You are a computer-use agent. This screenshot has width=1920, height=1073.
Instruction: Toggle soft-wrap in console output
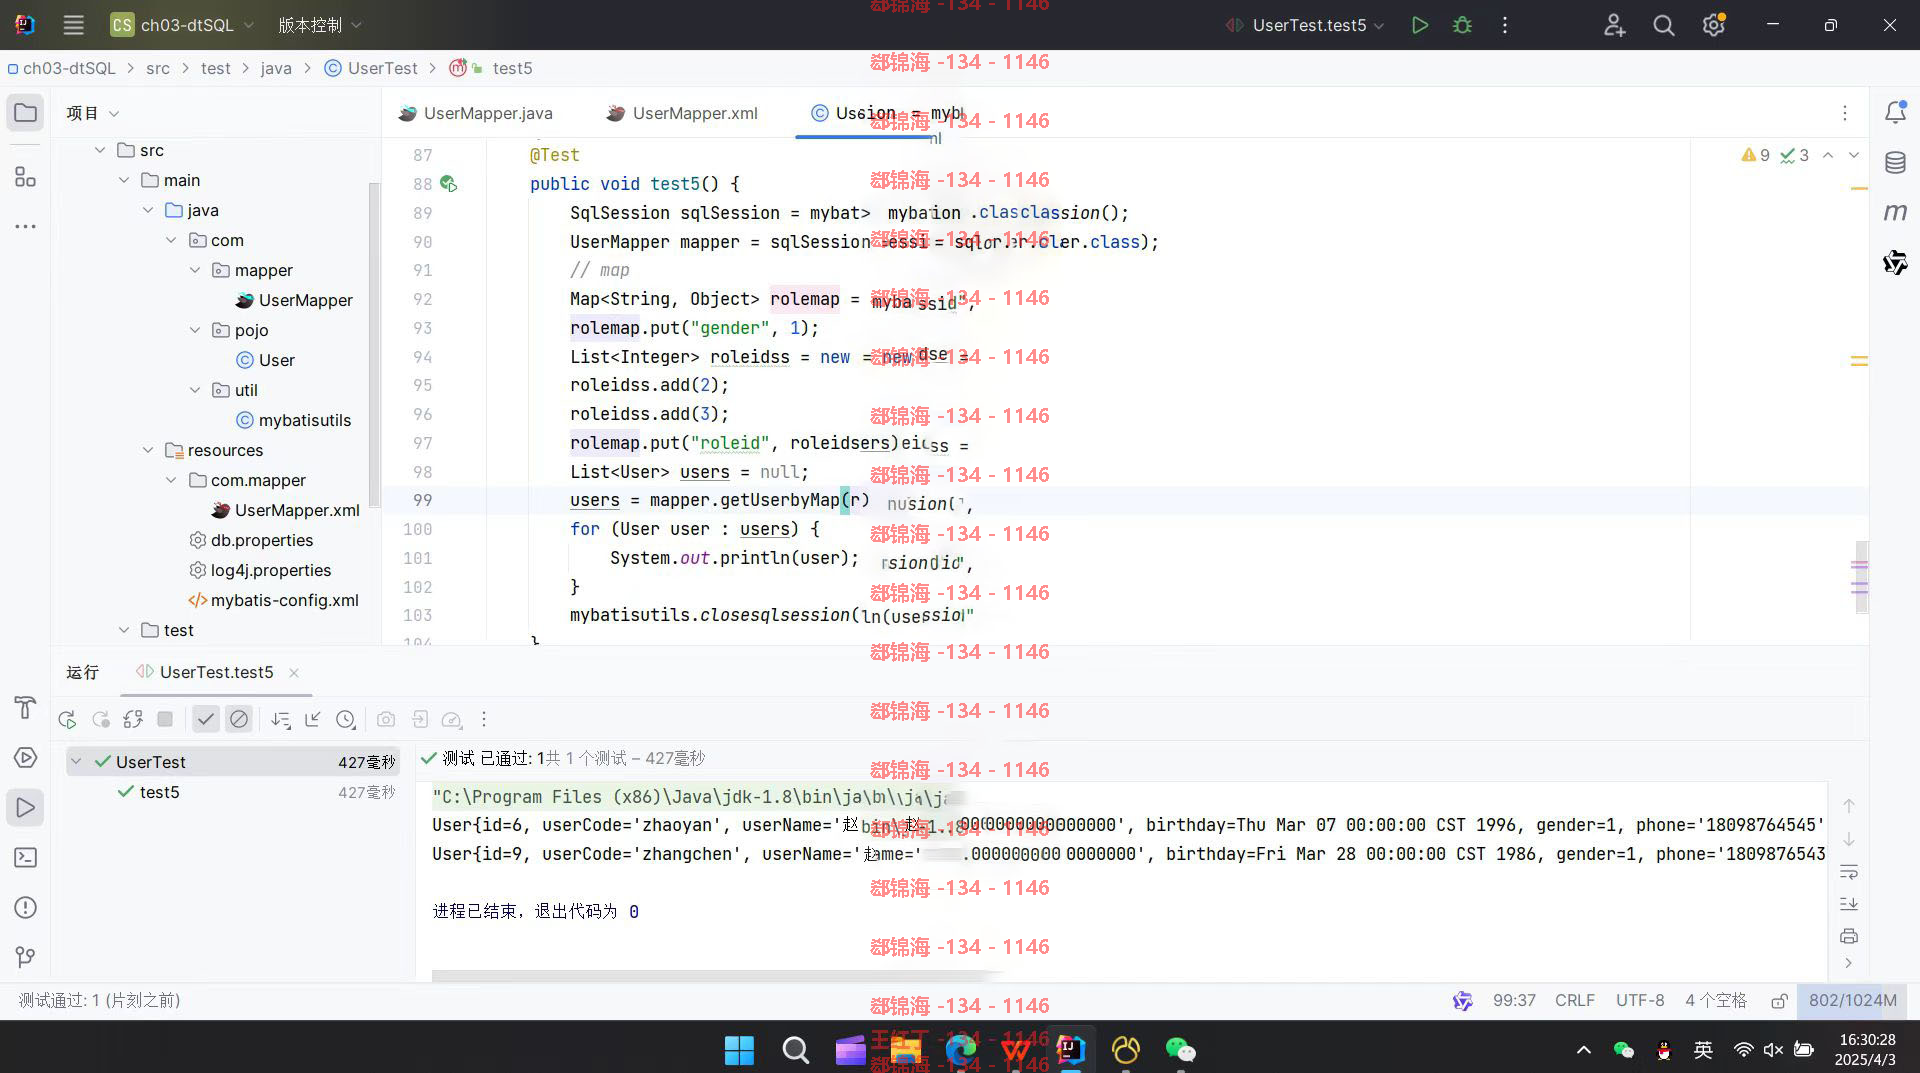point(1848,872)
